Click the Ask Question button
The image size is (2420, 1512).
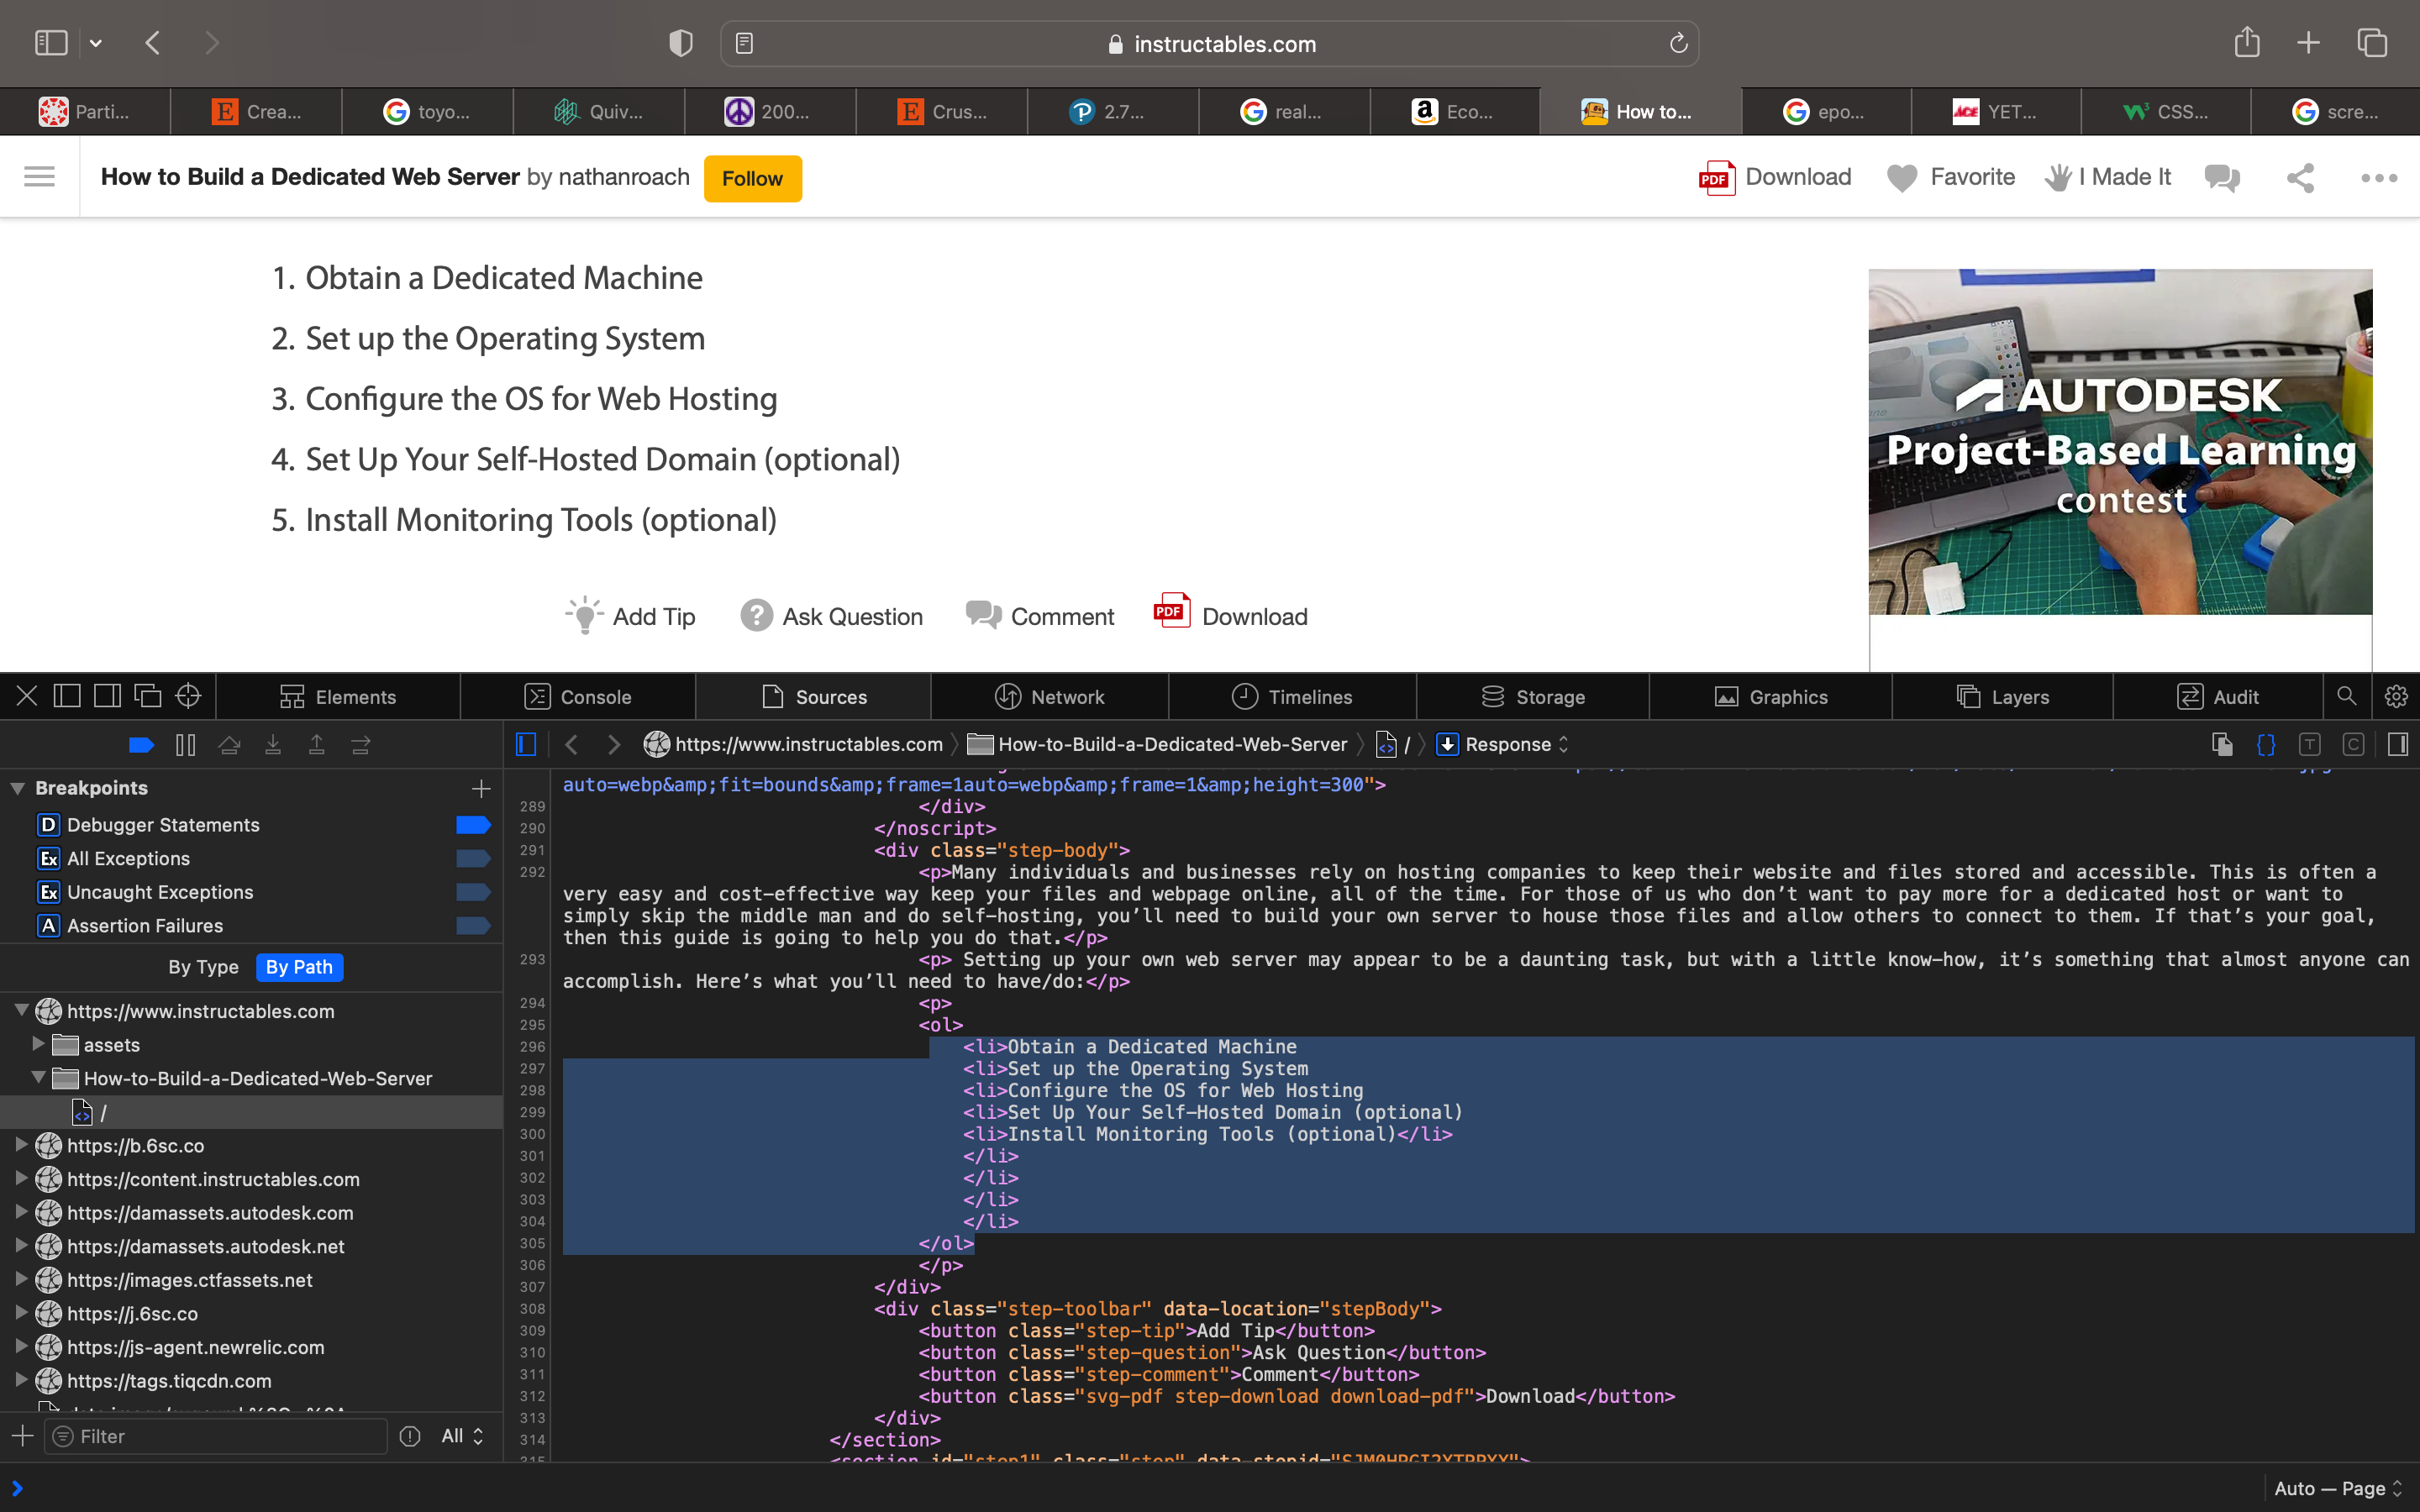click(832, 616)
